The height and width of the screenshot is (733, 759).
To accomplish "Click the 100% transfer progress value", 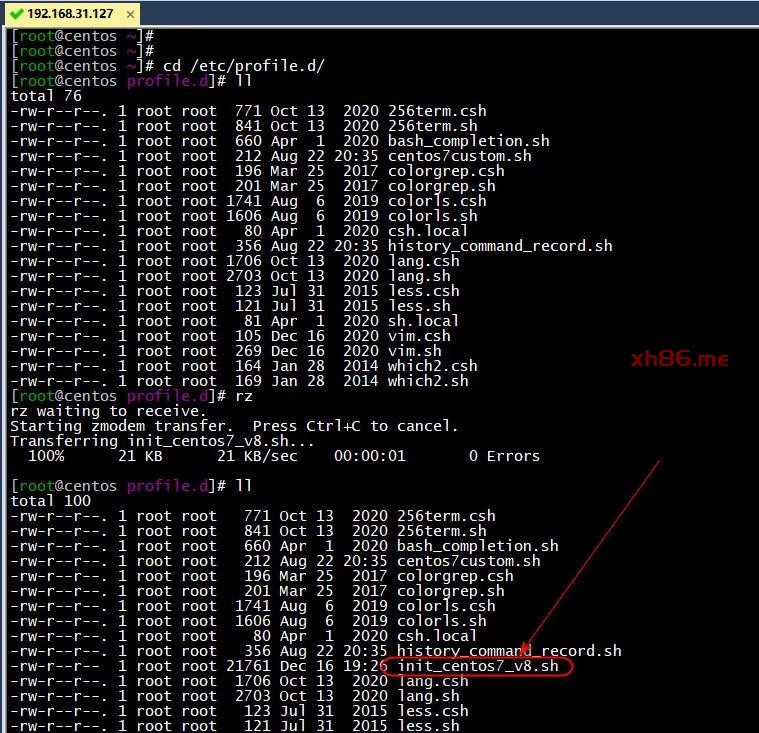I will [x=46, y=456].
